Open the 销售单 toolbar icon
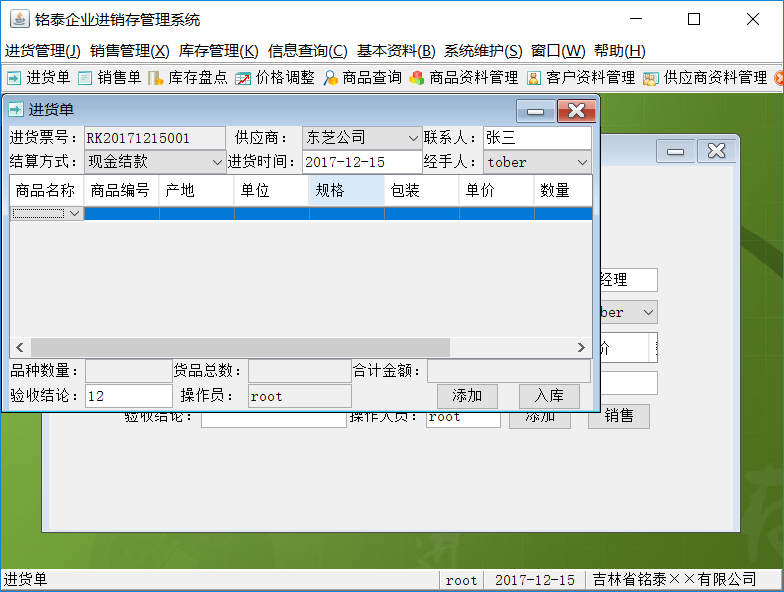This screenshot has width=784, height=592. click(x=110, y=78)
